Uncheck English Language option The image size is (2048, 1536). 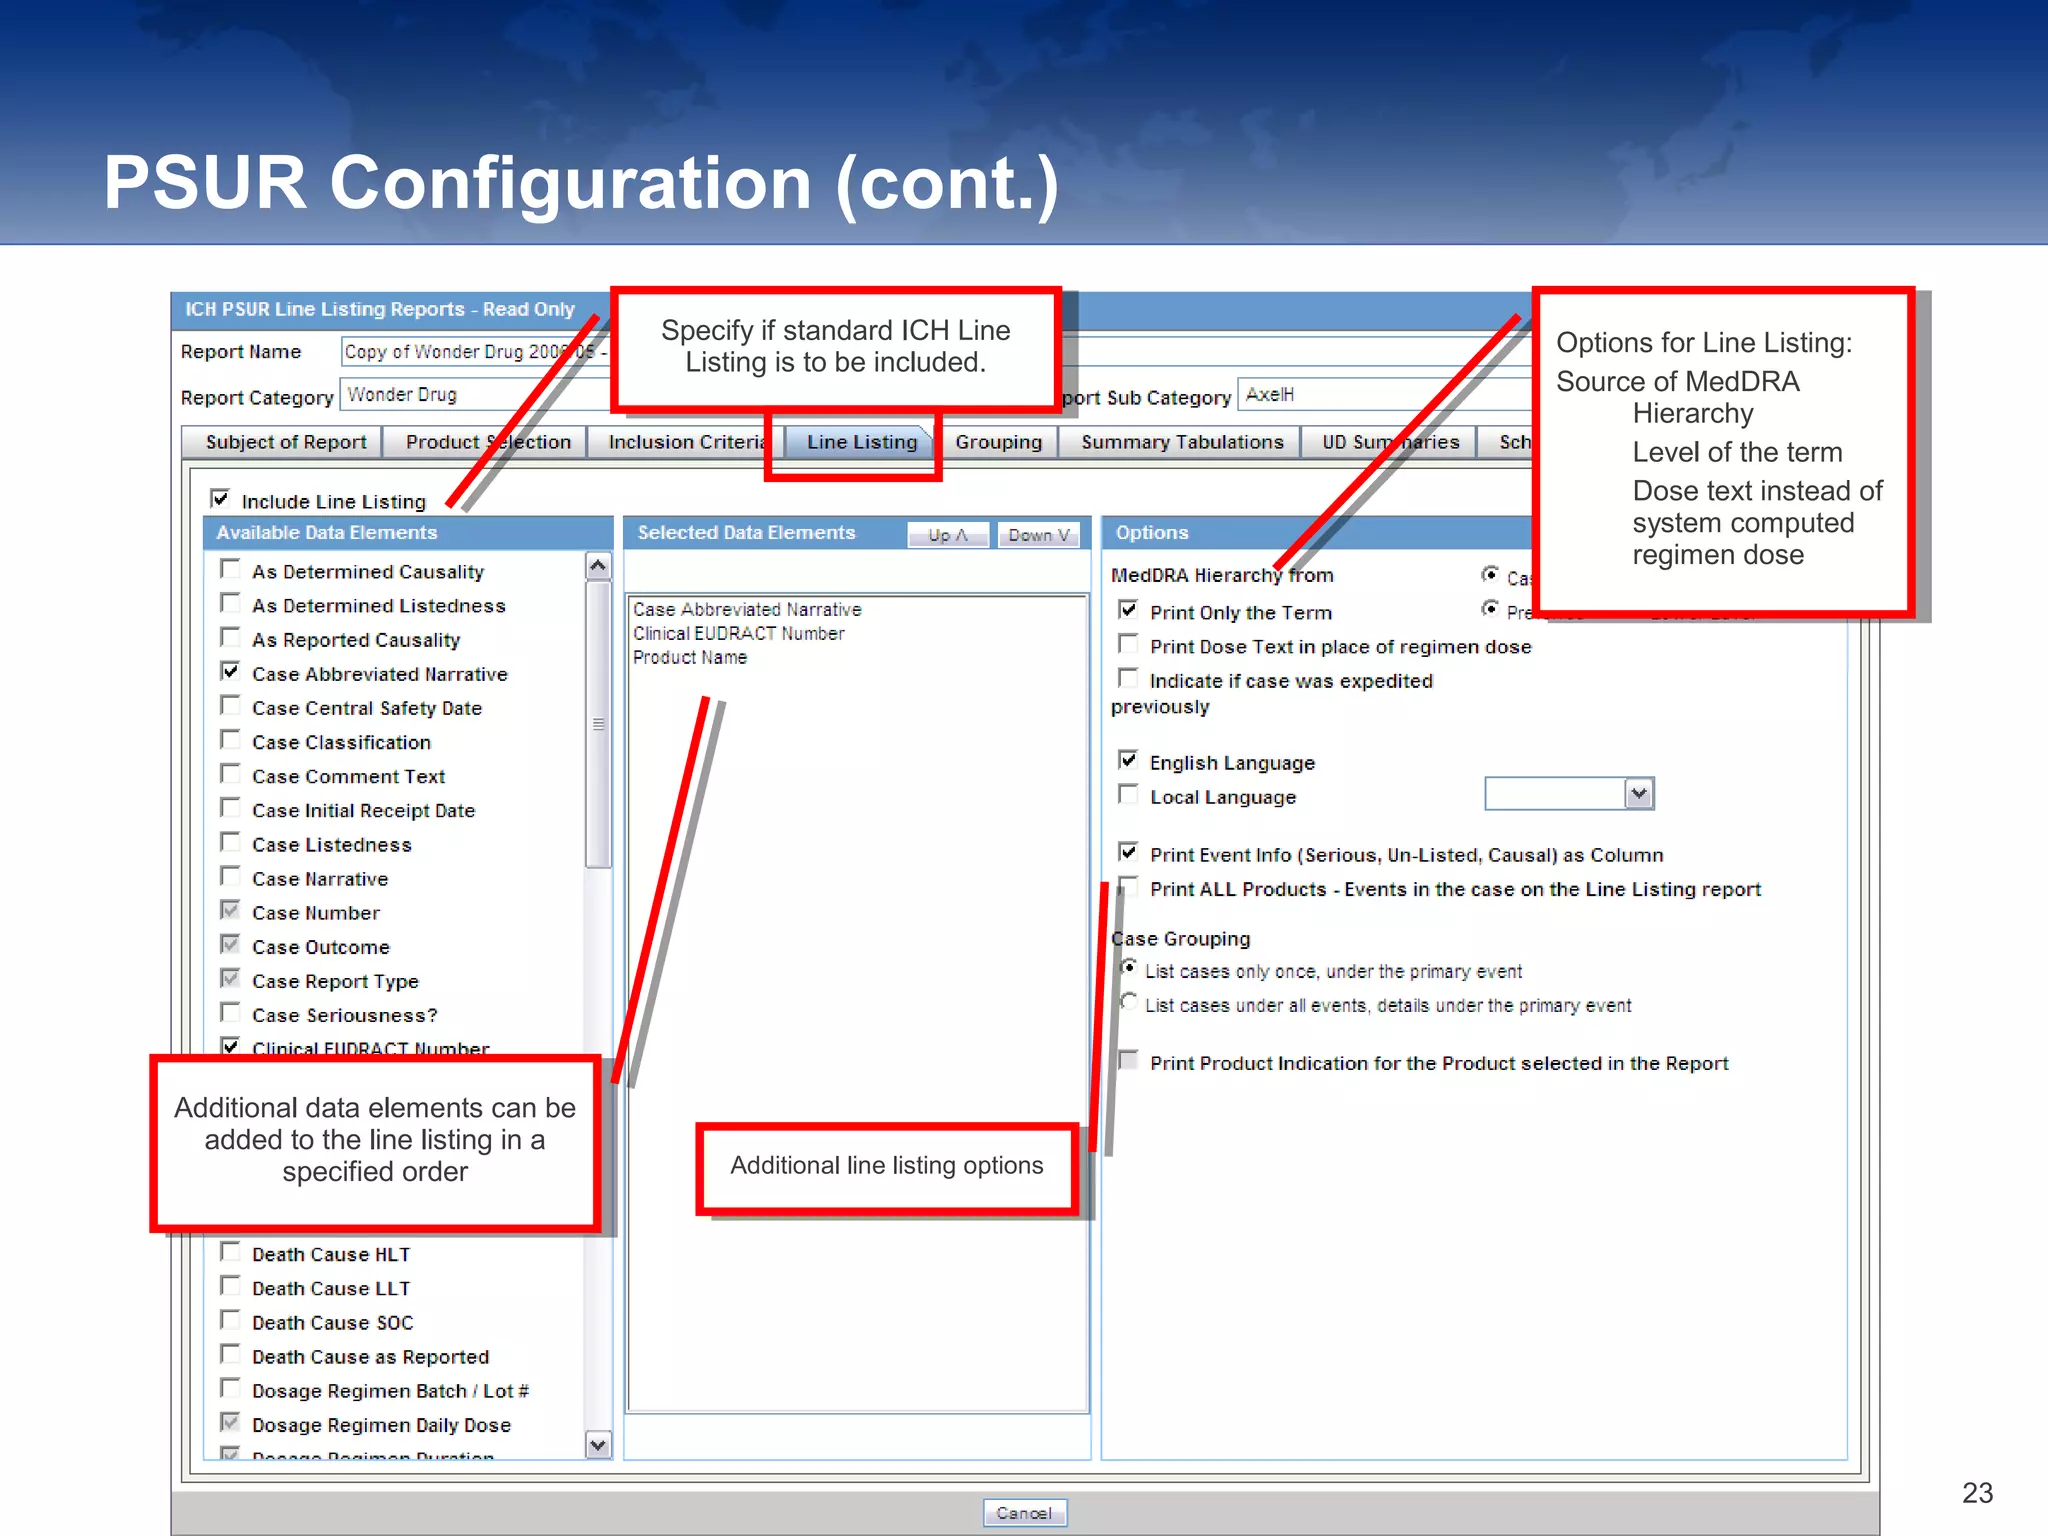pyautogui.click(x=1128, y=760)
